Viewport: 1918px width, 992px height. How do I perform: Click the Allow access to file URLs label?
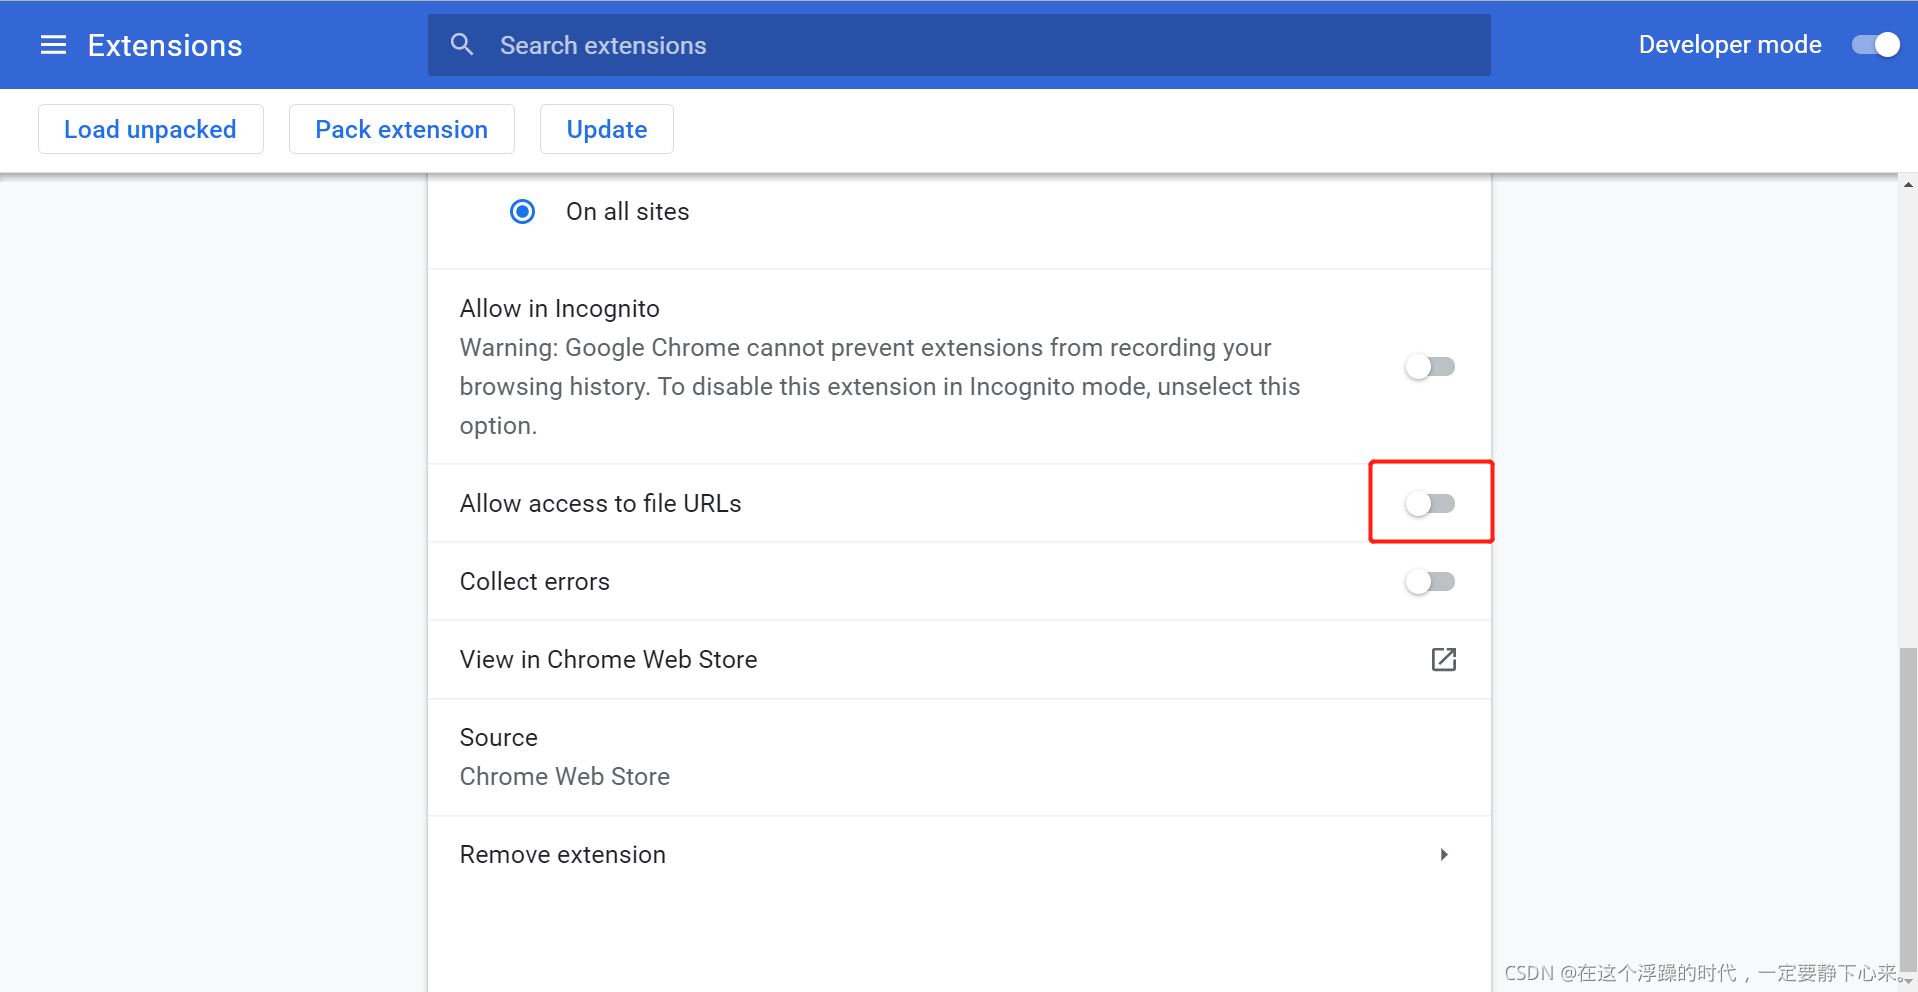(601, 503)
